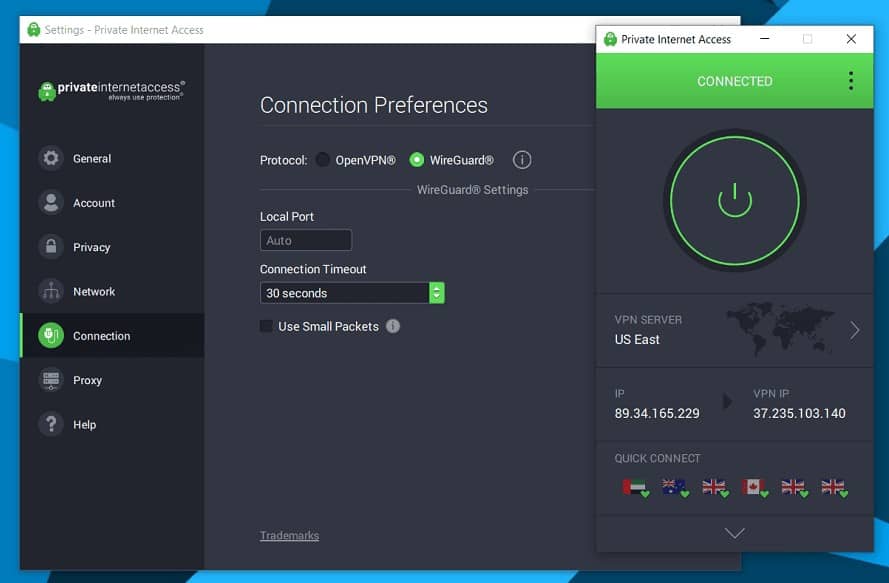Enable the Use Small Packets checkbox
The height and width of the screenshot is (583, 889).
(266, 326)
